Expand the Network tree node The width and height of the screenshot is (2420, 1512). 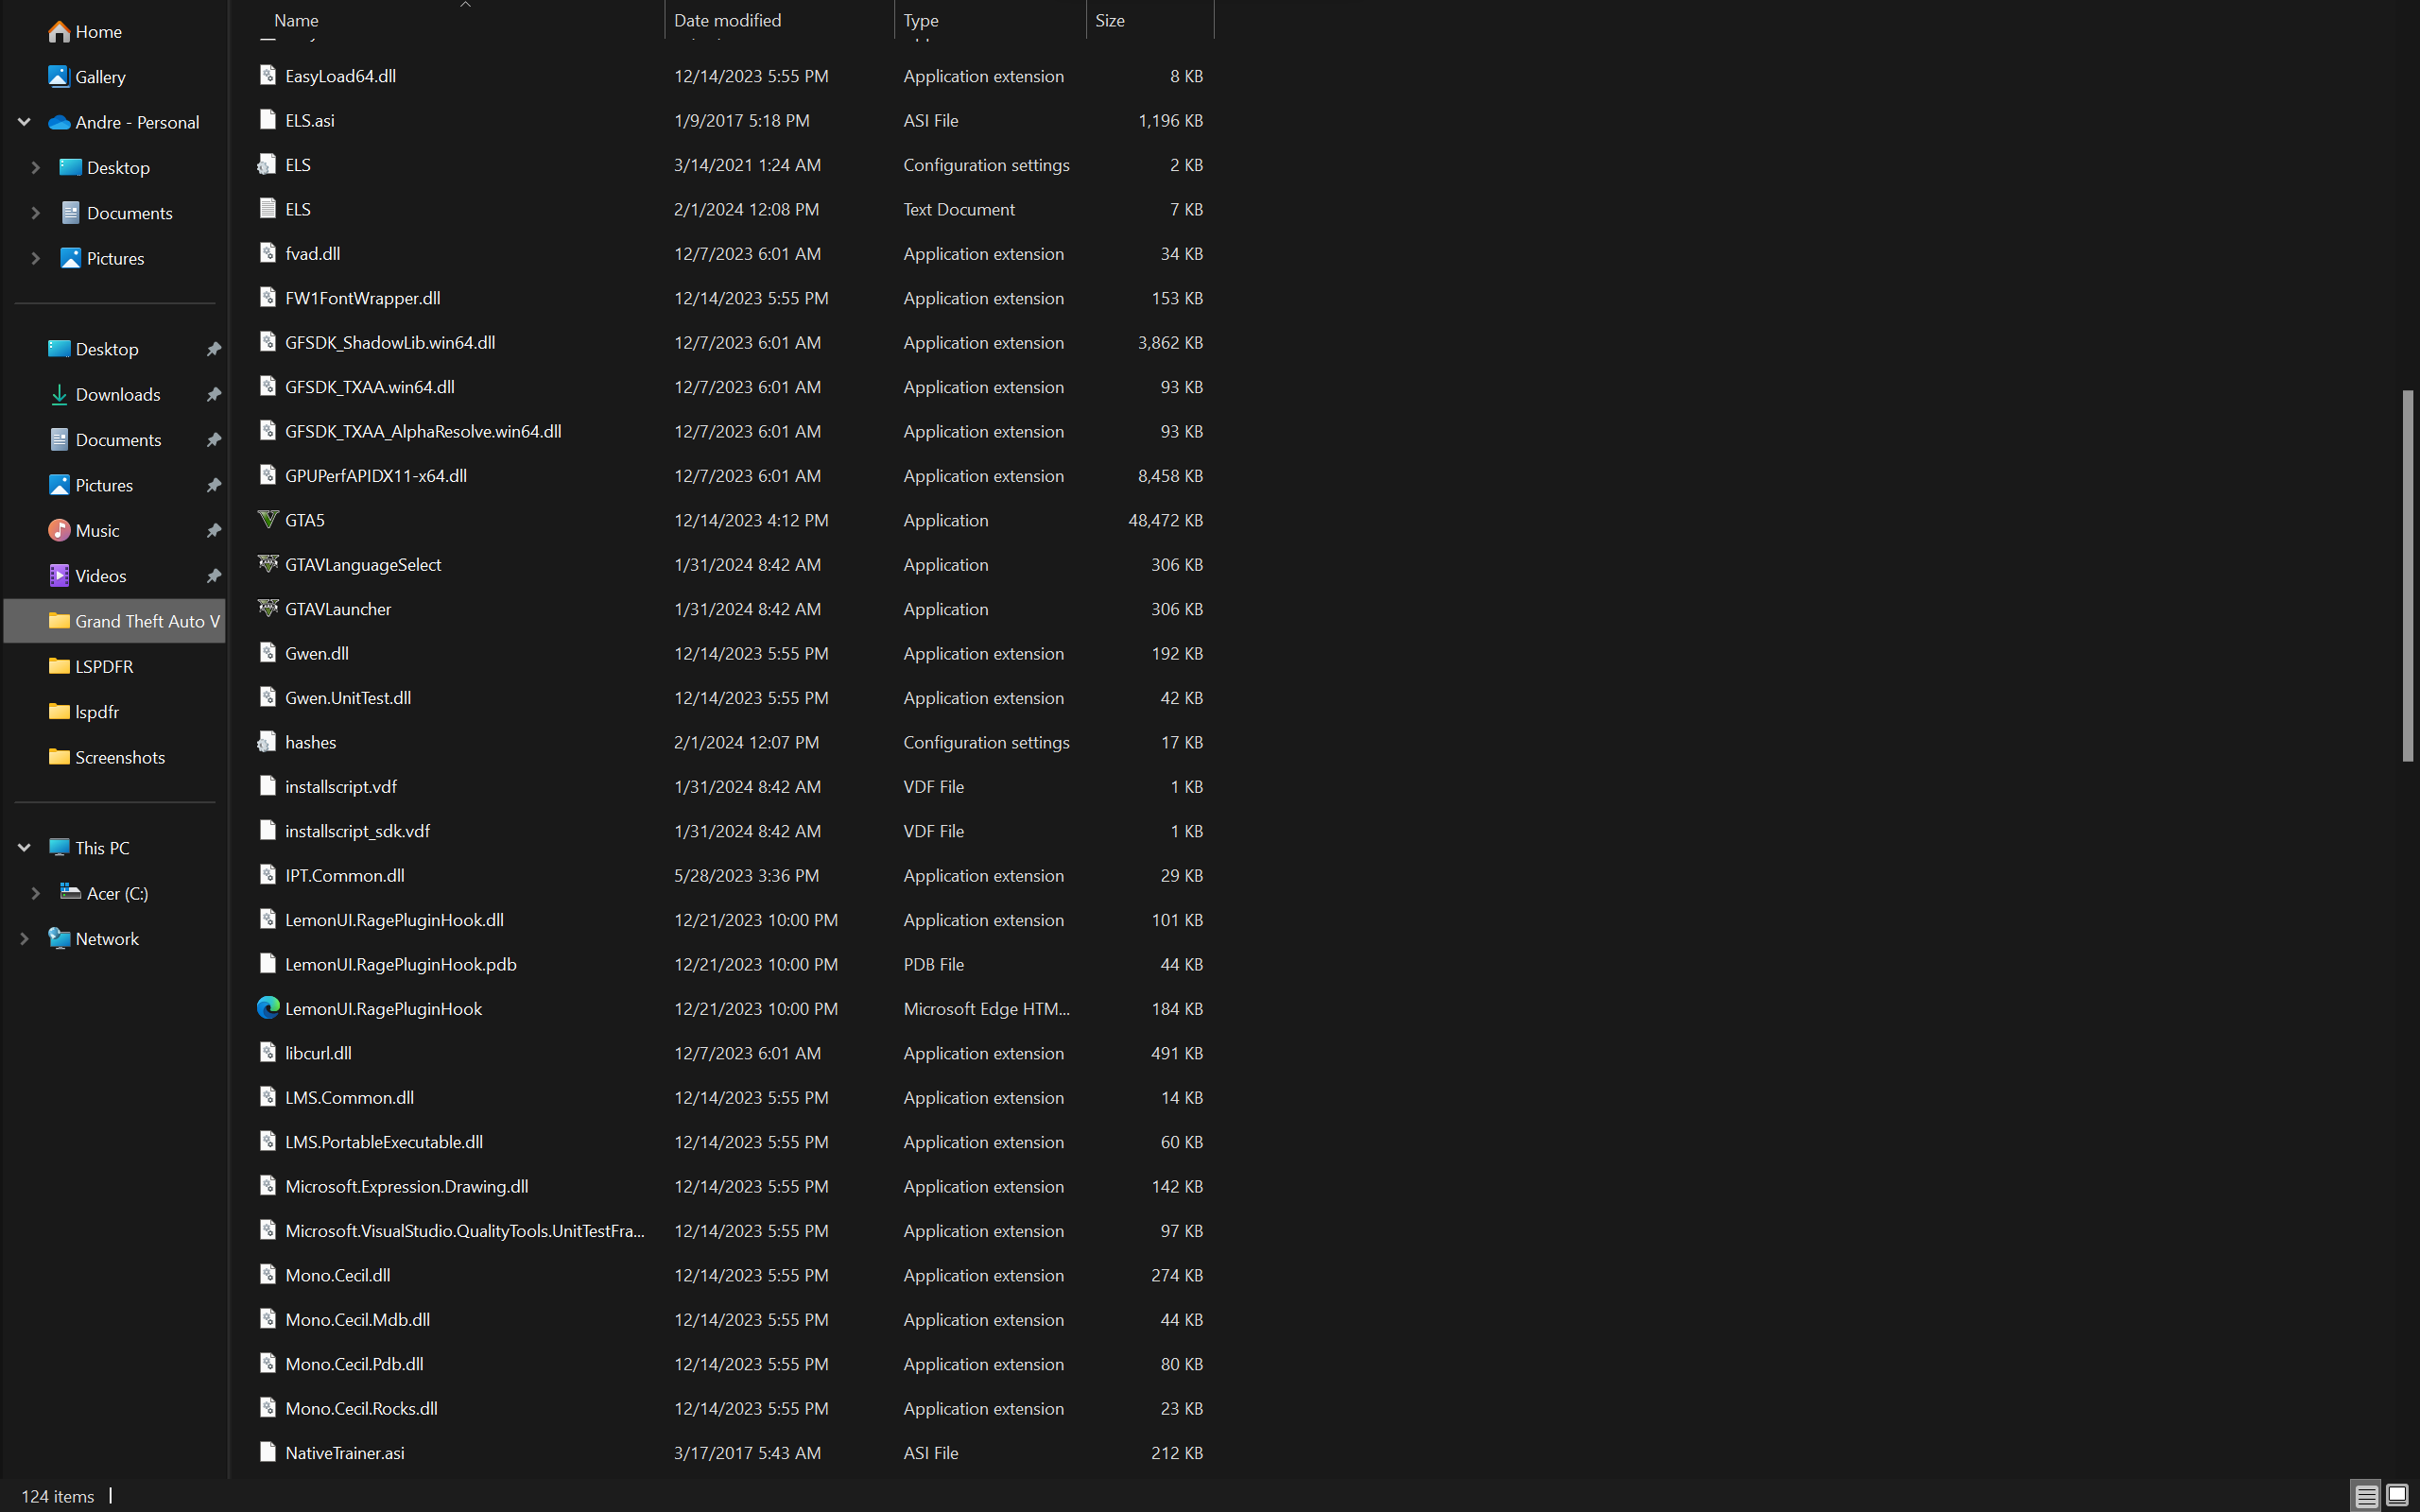[24, 938]
